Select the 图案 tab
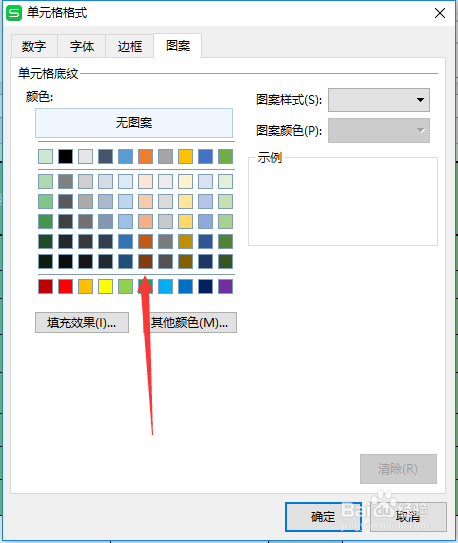 (x=178, y=45)
